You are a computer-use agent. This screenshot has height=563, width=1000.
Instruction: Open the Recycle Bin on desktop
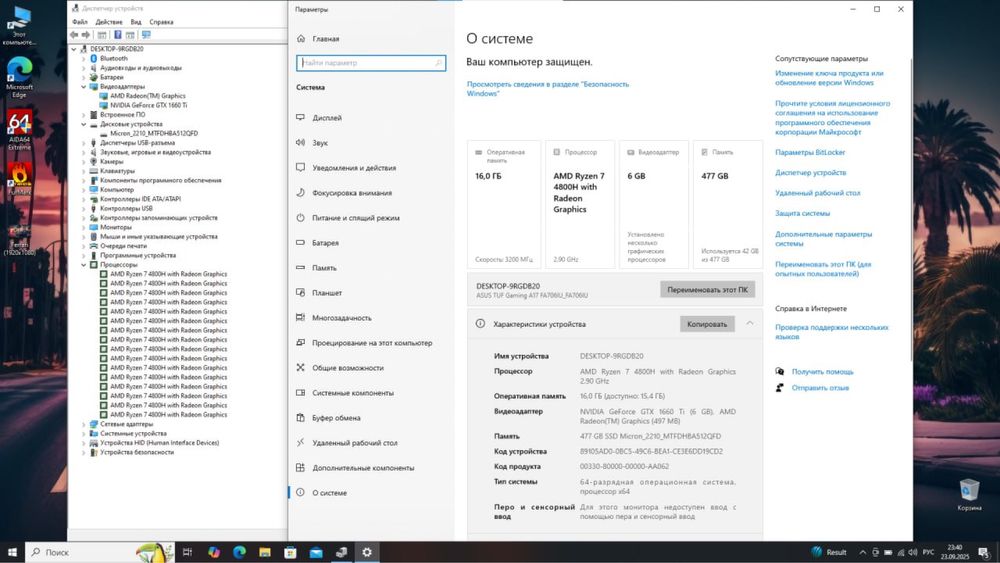click(x=969, y=494)
